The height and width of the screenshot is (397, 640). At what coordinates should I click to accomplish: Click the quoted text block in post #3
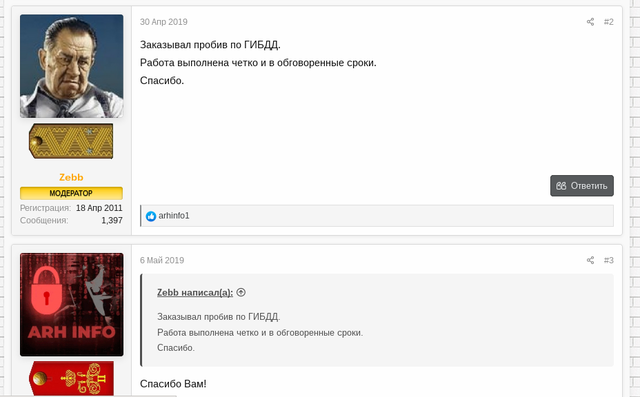(377, 320)
